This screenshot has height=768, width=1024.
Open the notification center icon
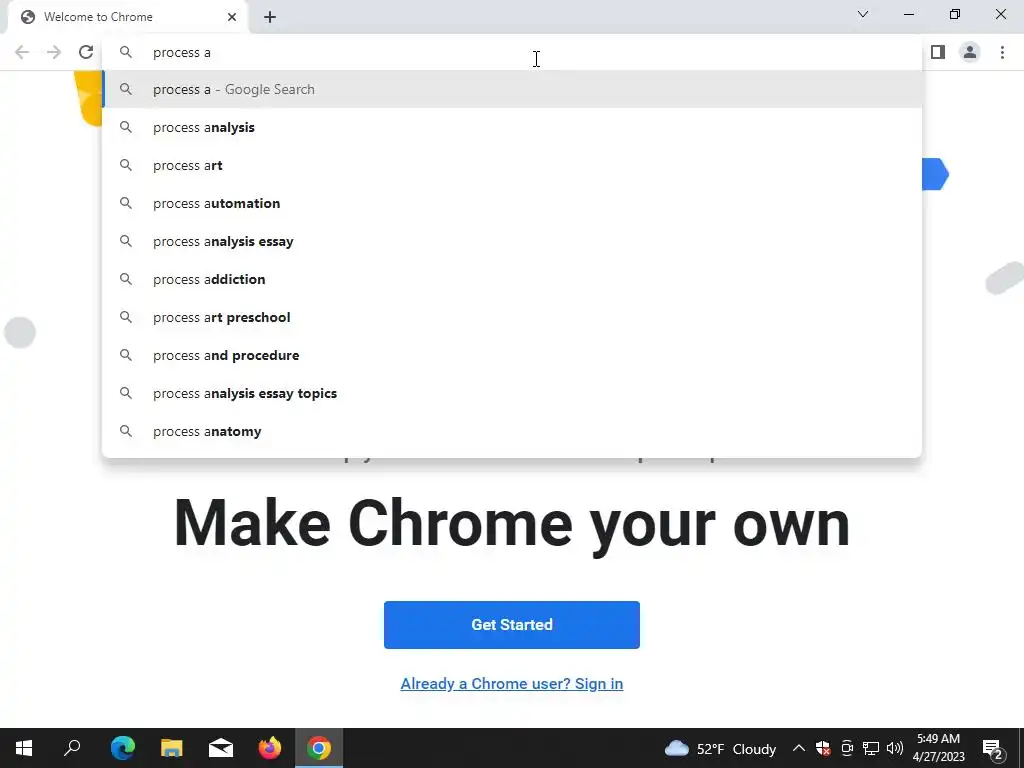click(x=993, y=749)
